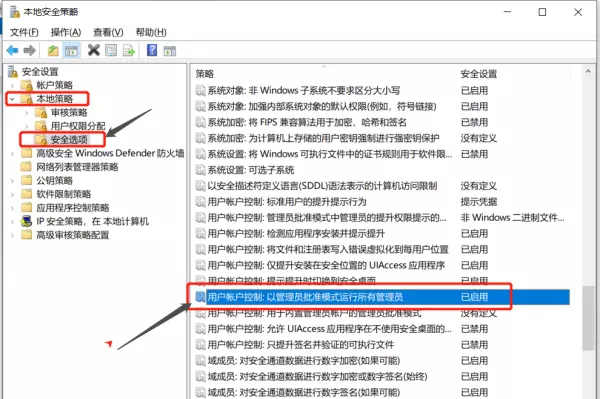
Task: Click the 提示凭据 setting value
Action: pyautogui.click(x=479, y=202)
